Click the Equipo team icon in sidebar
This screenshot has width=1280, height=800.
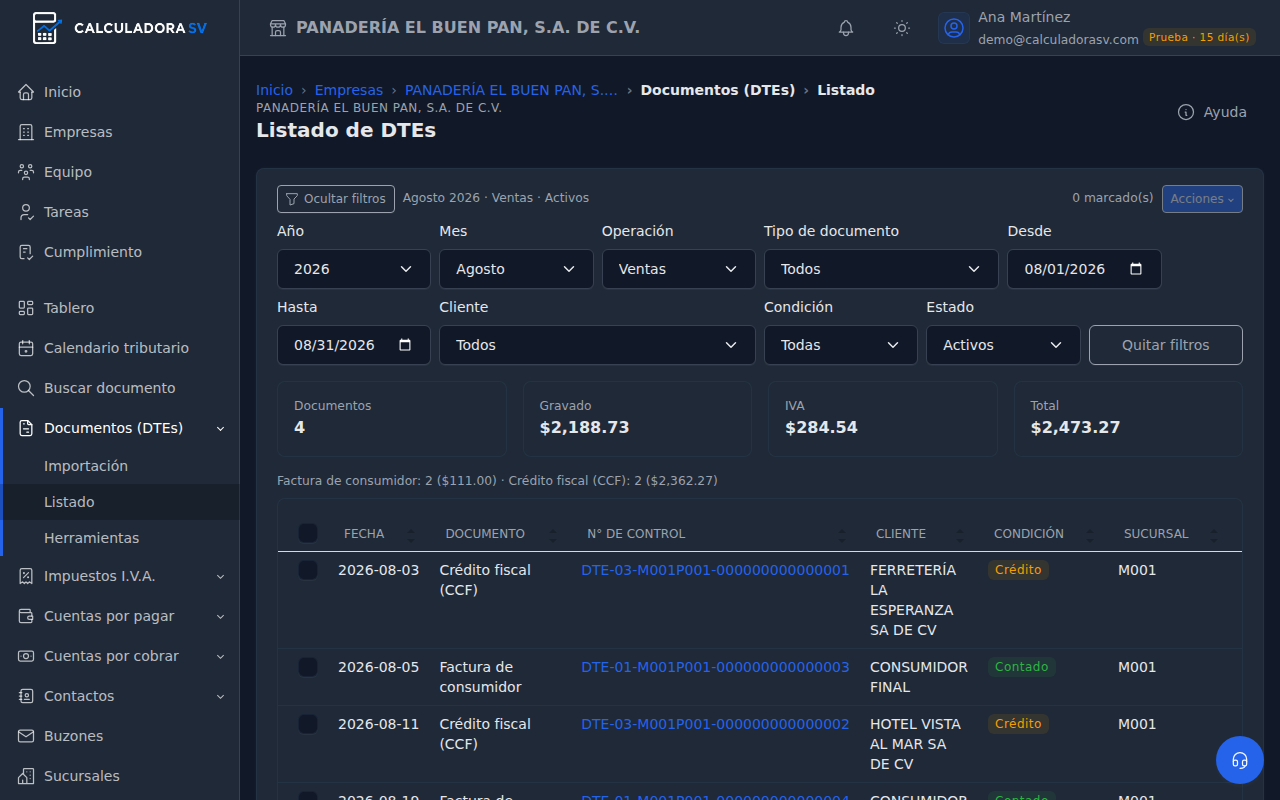click(26, 172)
